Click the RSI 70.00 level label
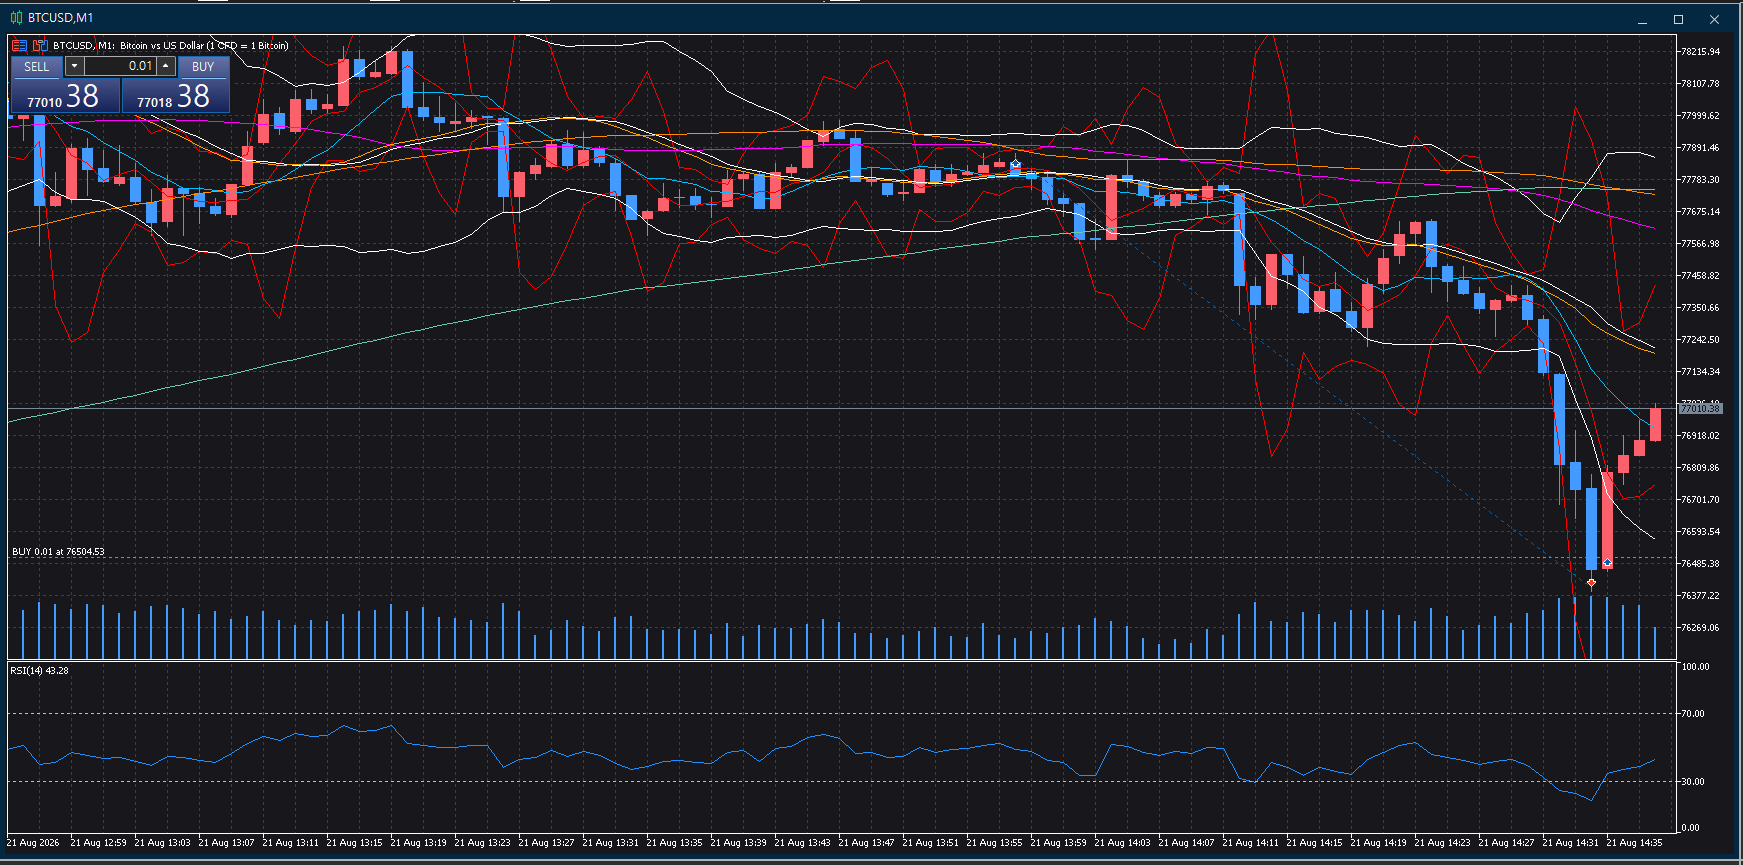The height and width of the screenshot is (865, 1743). (x=1693, y=714)
